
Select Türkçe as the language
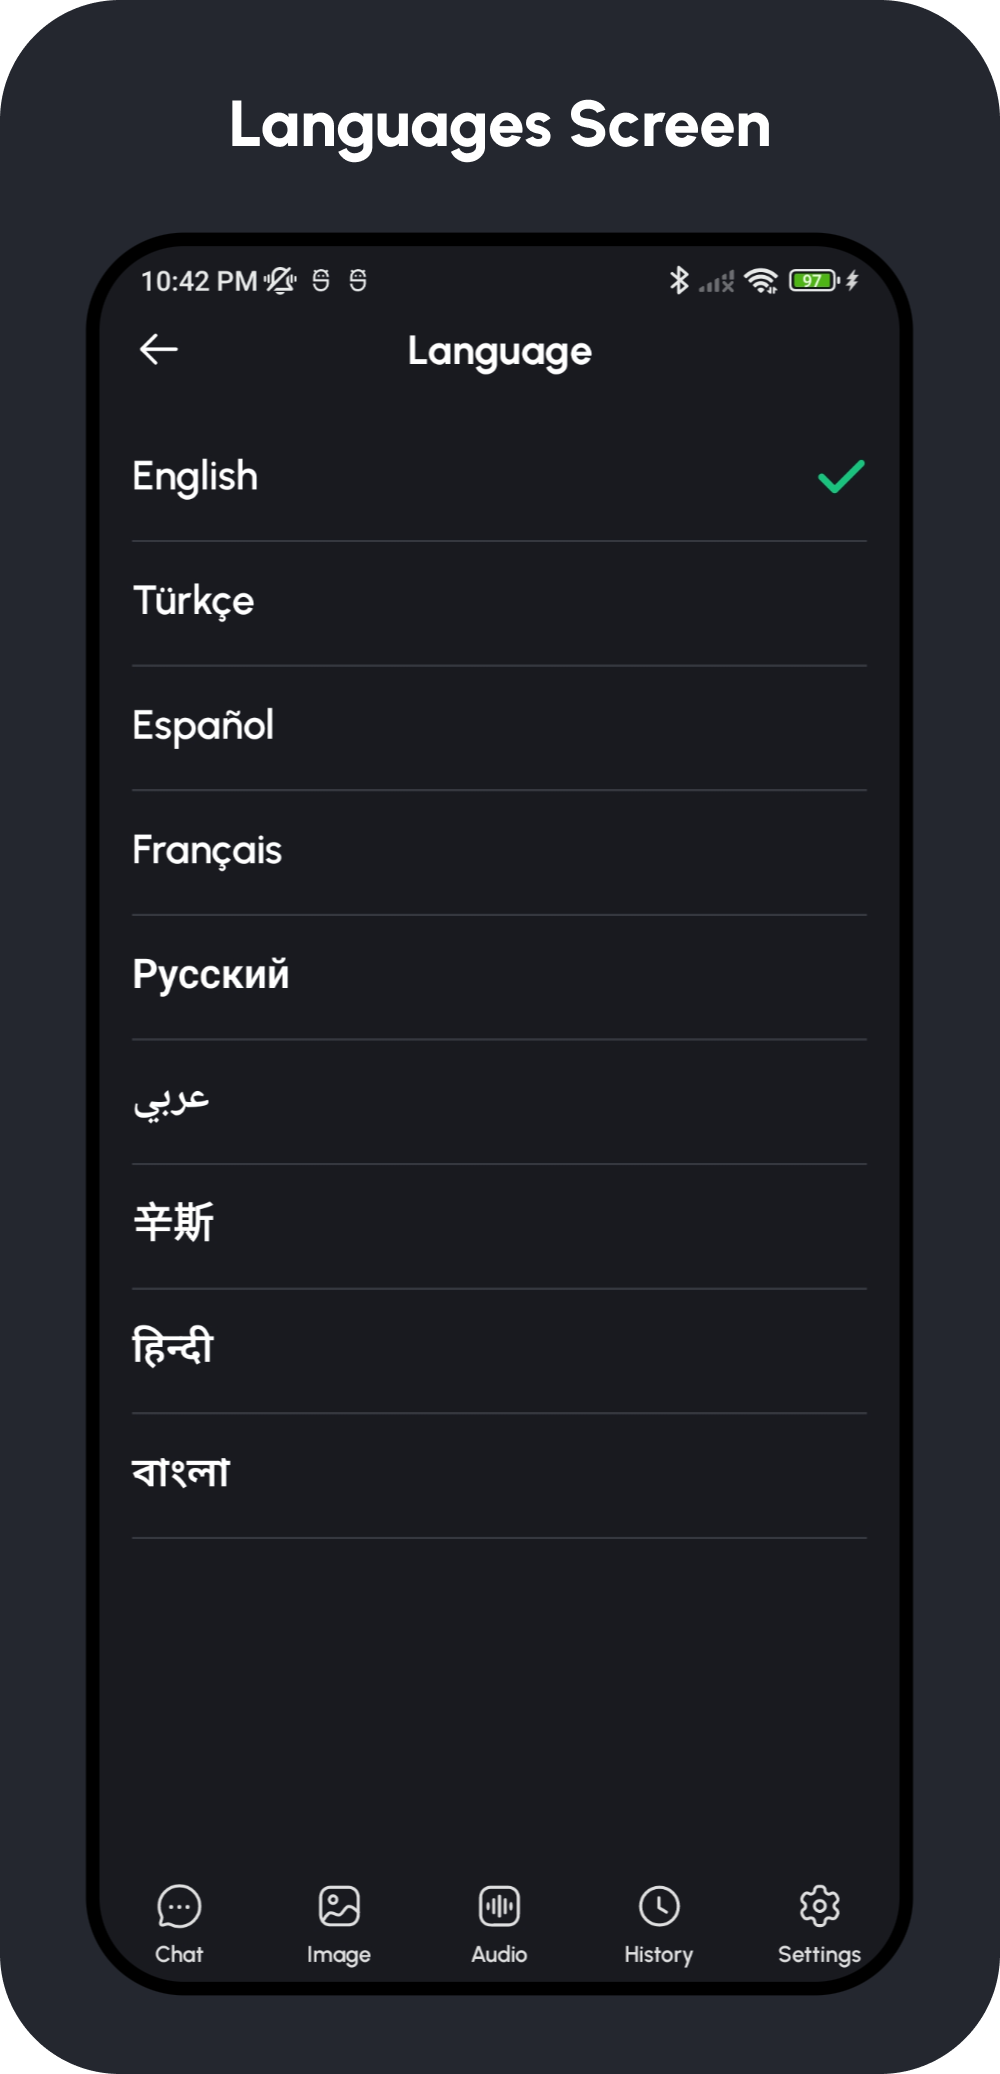[194, 601]
